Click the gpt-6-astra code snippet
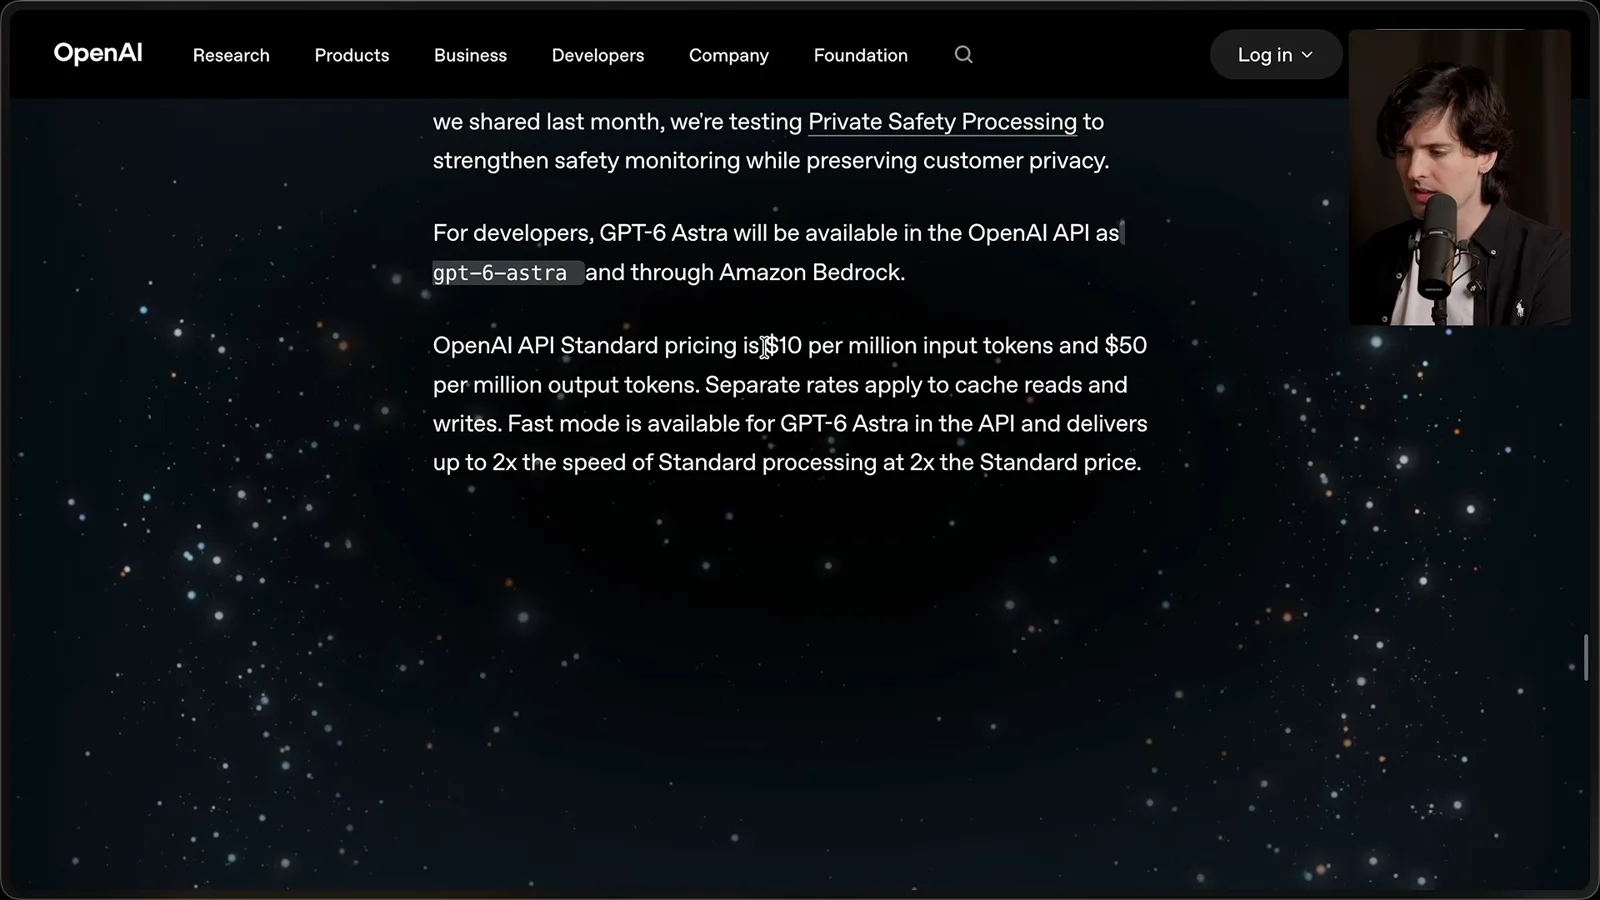 (507, 272)
